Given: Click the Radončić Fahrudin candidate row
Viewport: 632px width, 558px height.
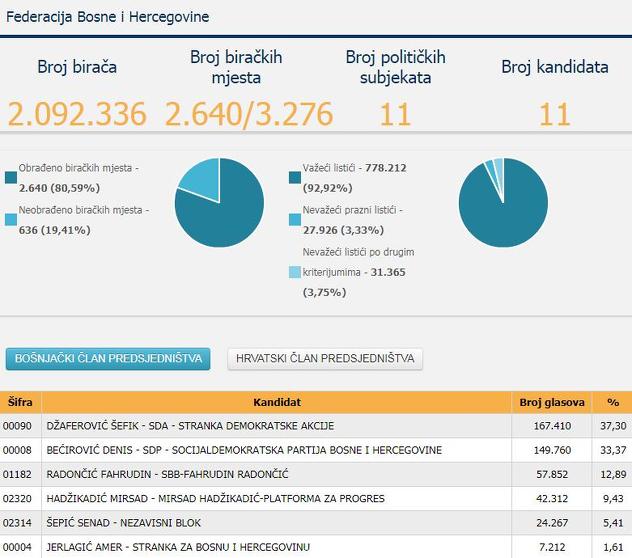Looking at the screenshot, I should point(167,474).
